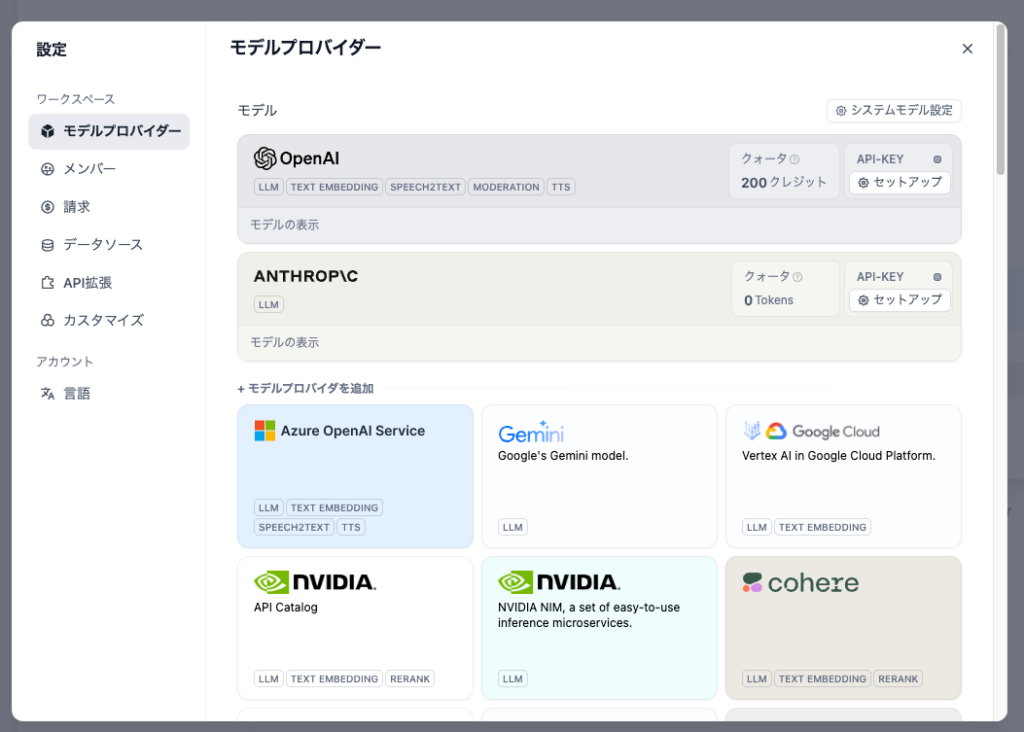Click the アカウント section header
The height and width of the screenshot is (732, 1024).
pyautogui.click(x=65, y=362)
